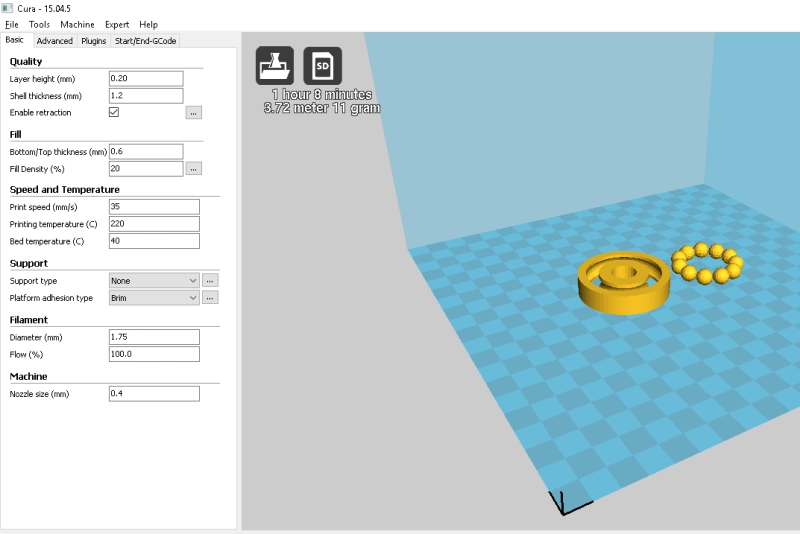800x534 pixels.
Task: Switch to the Plugins tab
Action: 93,41
